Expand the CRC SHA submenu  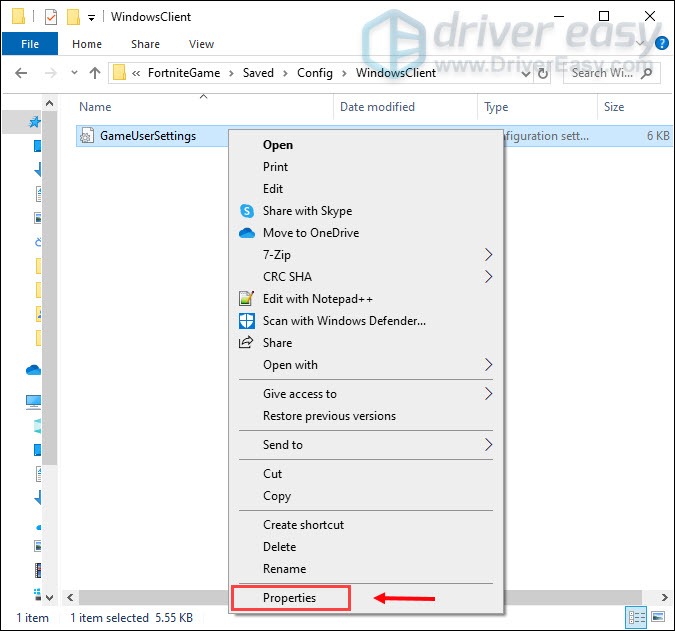[366, 277]
